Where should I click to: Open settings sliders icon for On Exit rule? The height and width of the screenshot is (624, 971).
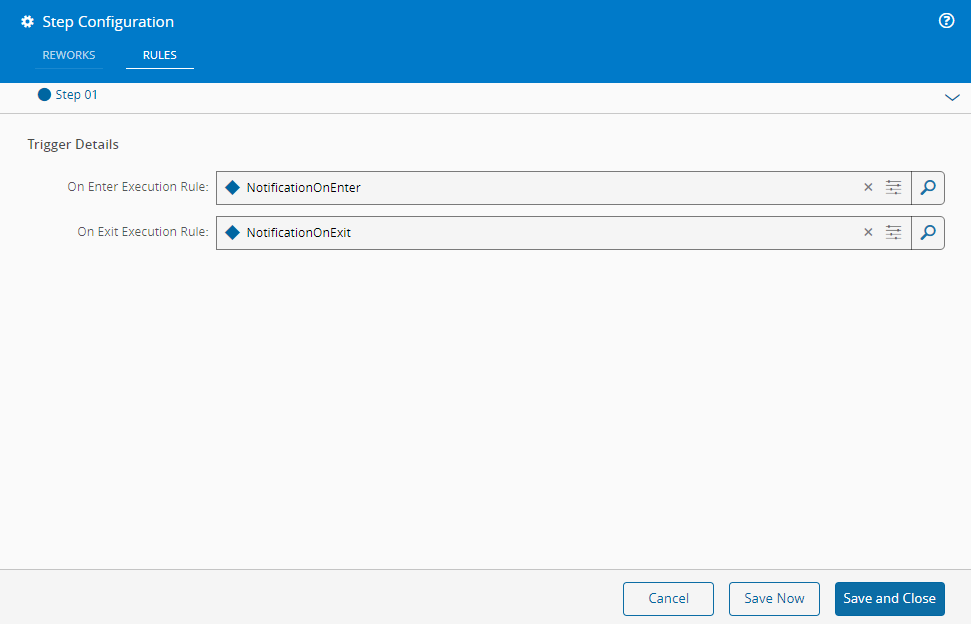[x=893, y=232]
